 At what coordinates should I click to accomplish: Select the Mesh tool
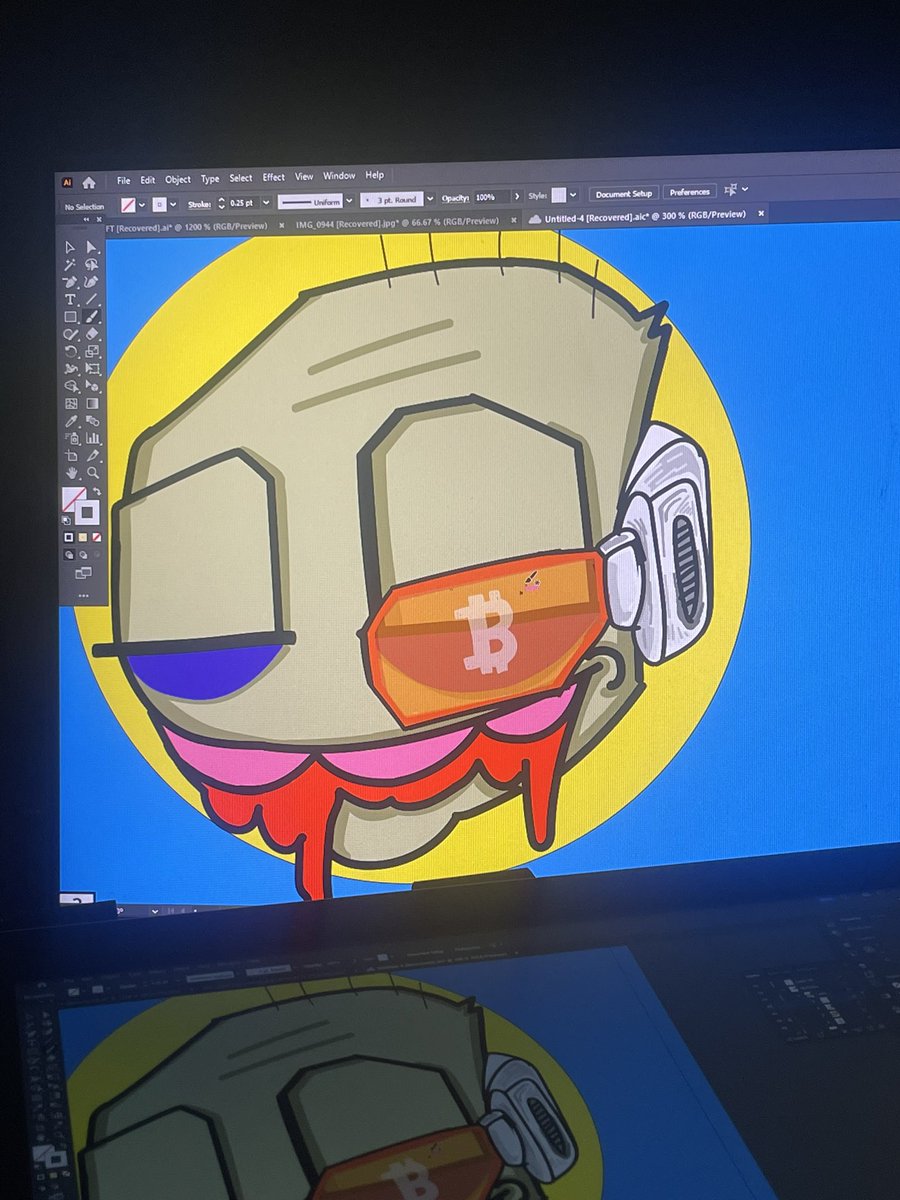coord(71,403)
